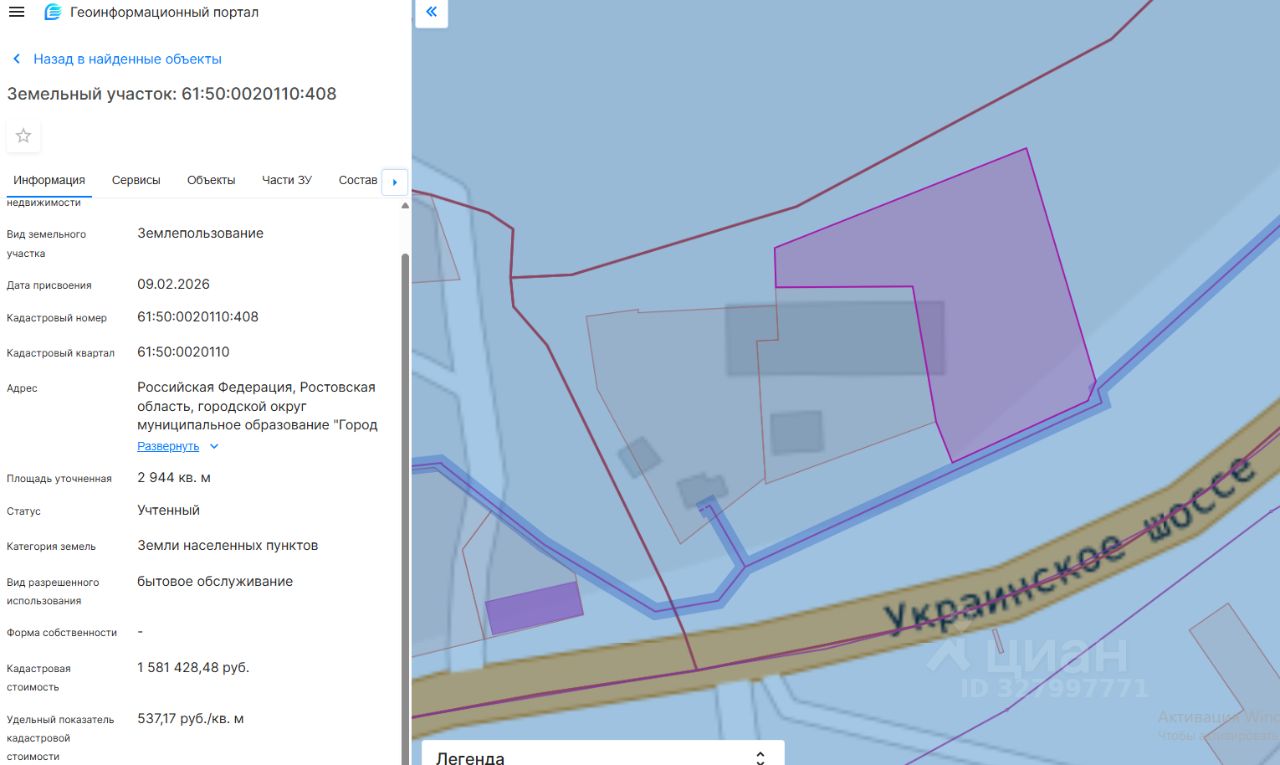The height and width of the screenshot is (765, 1280).
Task: Click the Кадастровый квартал field label
Action: click(x=61, y=353)
